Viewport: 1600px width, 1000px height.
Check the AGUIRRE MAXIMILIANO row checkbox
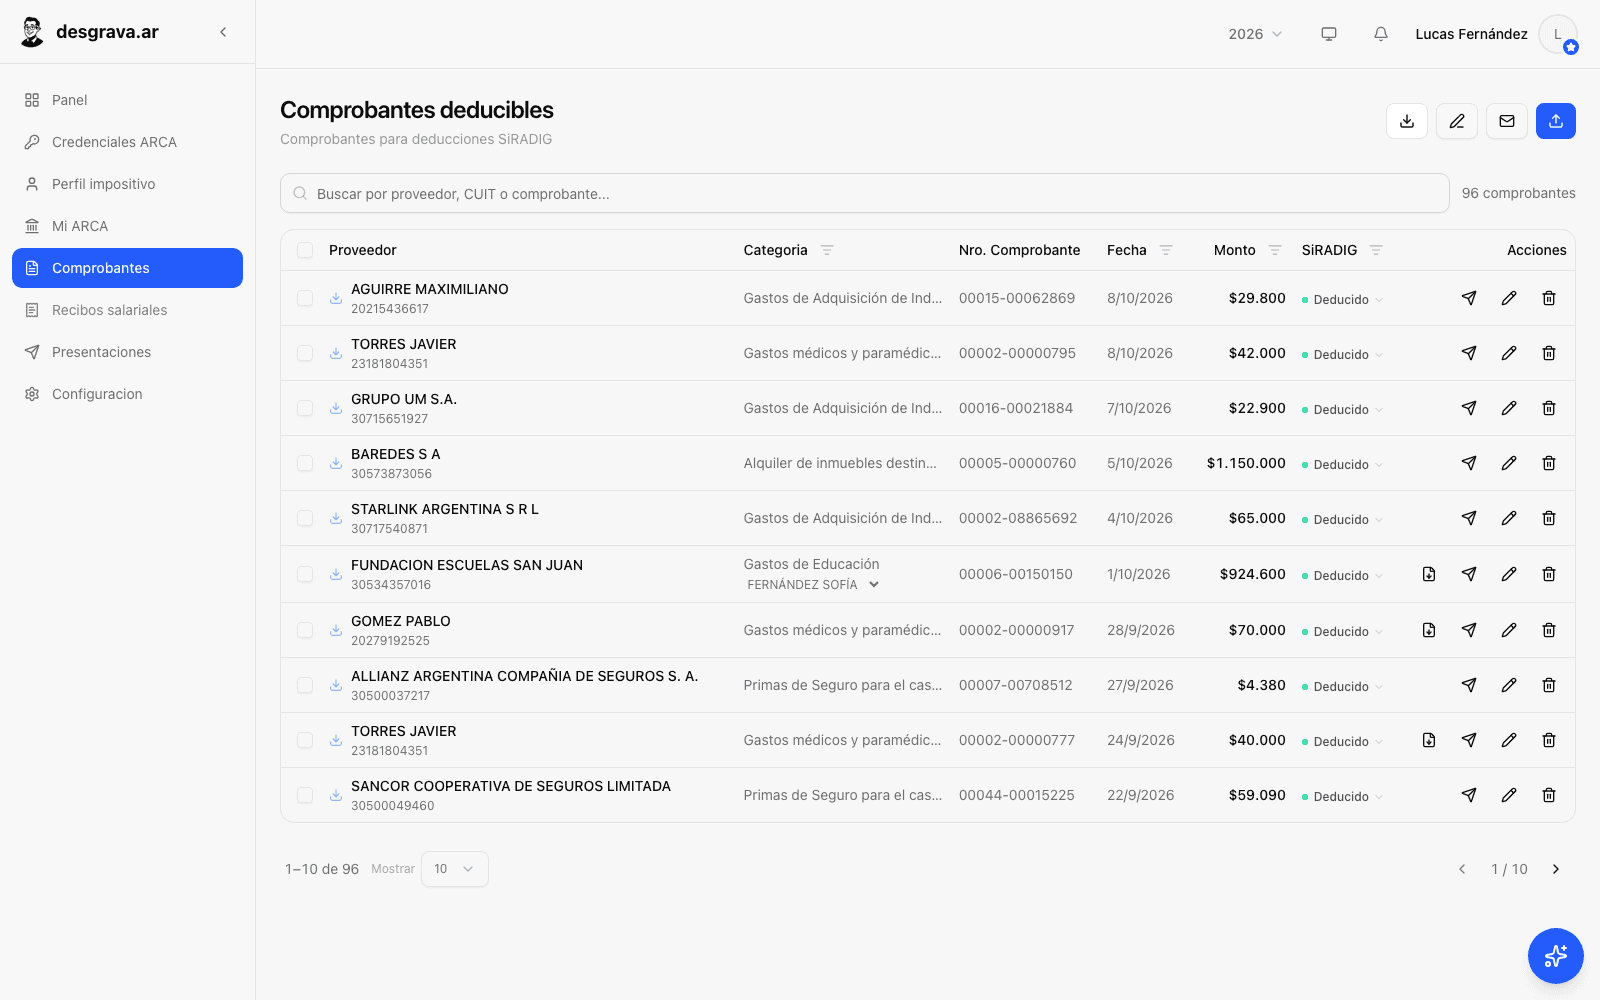pyautogui.click(x=305, y=298)
